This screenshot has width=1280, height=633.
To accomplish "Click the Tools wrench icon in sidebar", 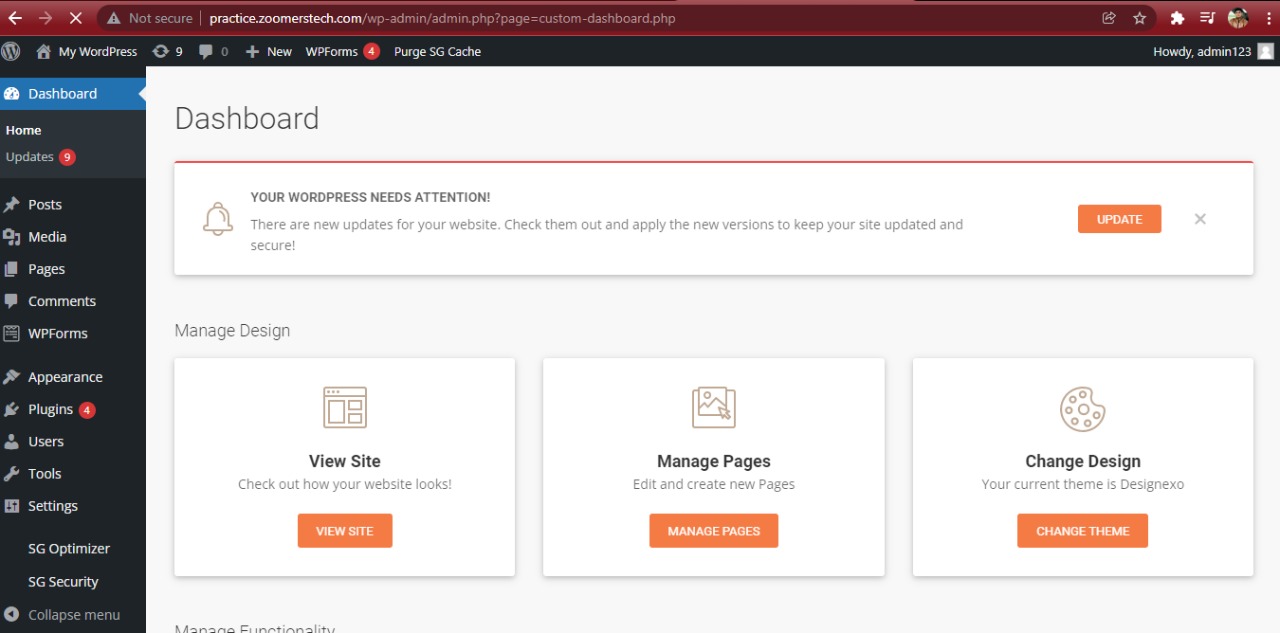I will tap(12, 474).
